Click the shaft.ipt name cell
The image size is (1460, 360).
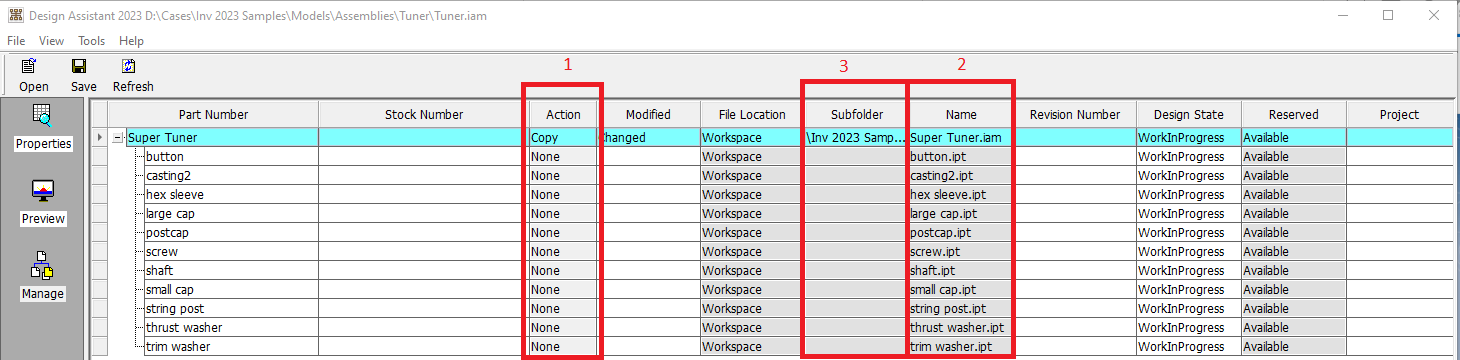click(x=962, y=271)
